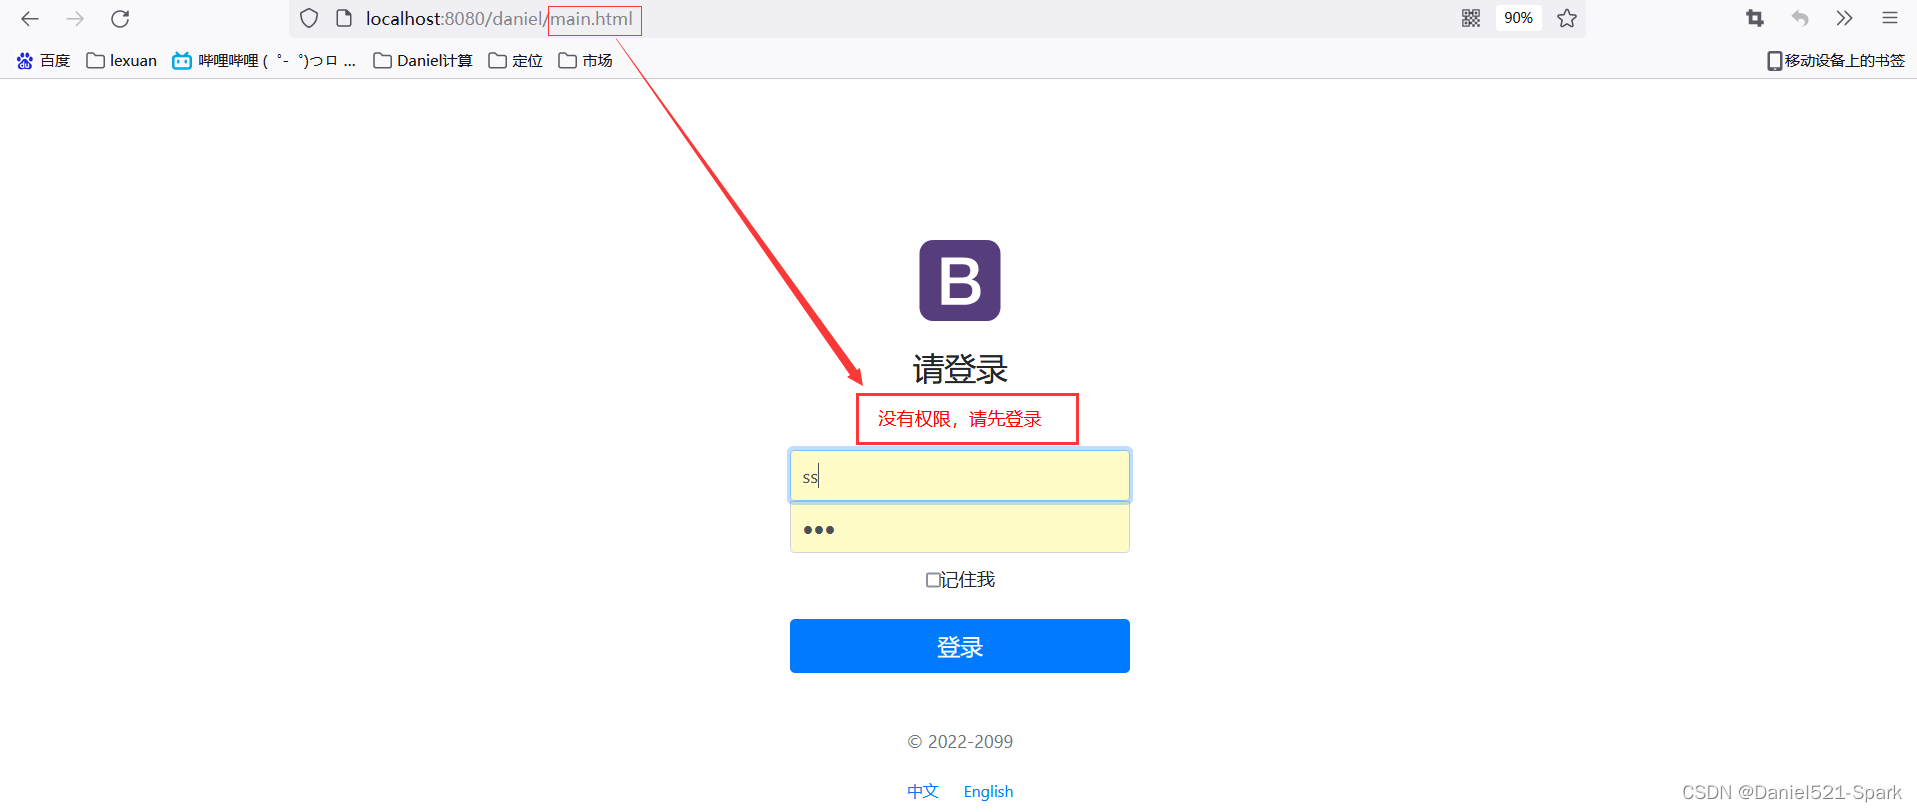Switch language to English

coord(988,791)
